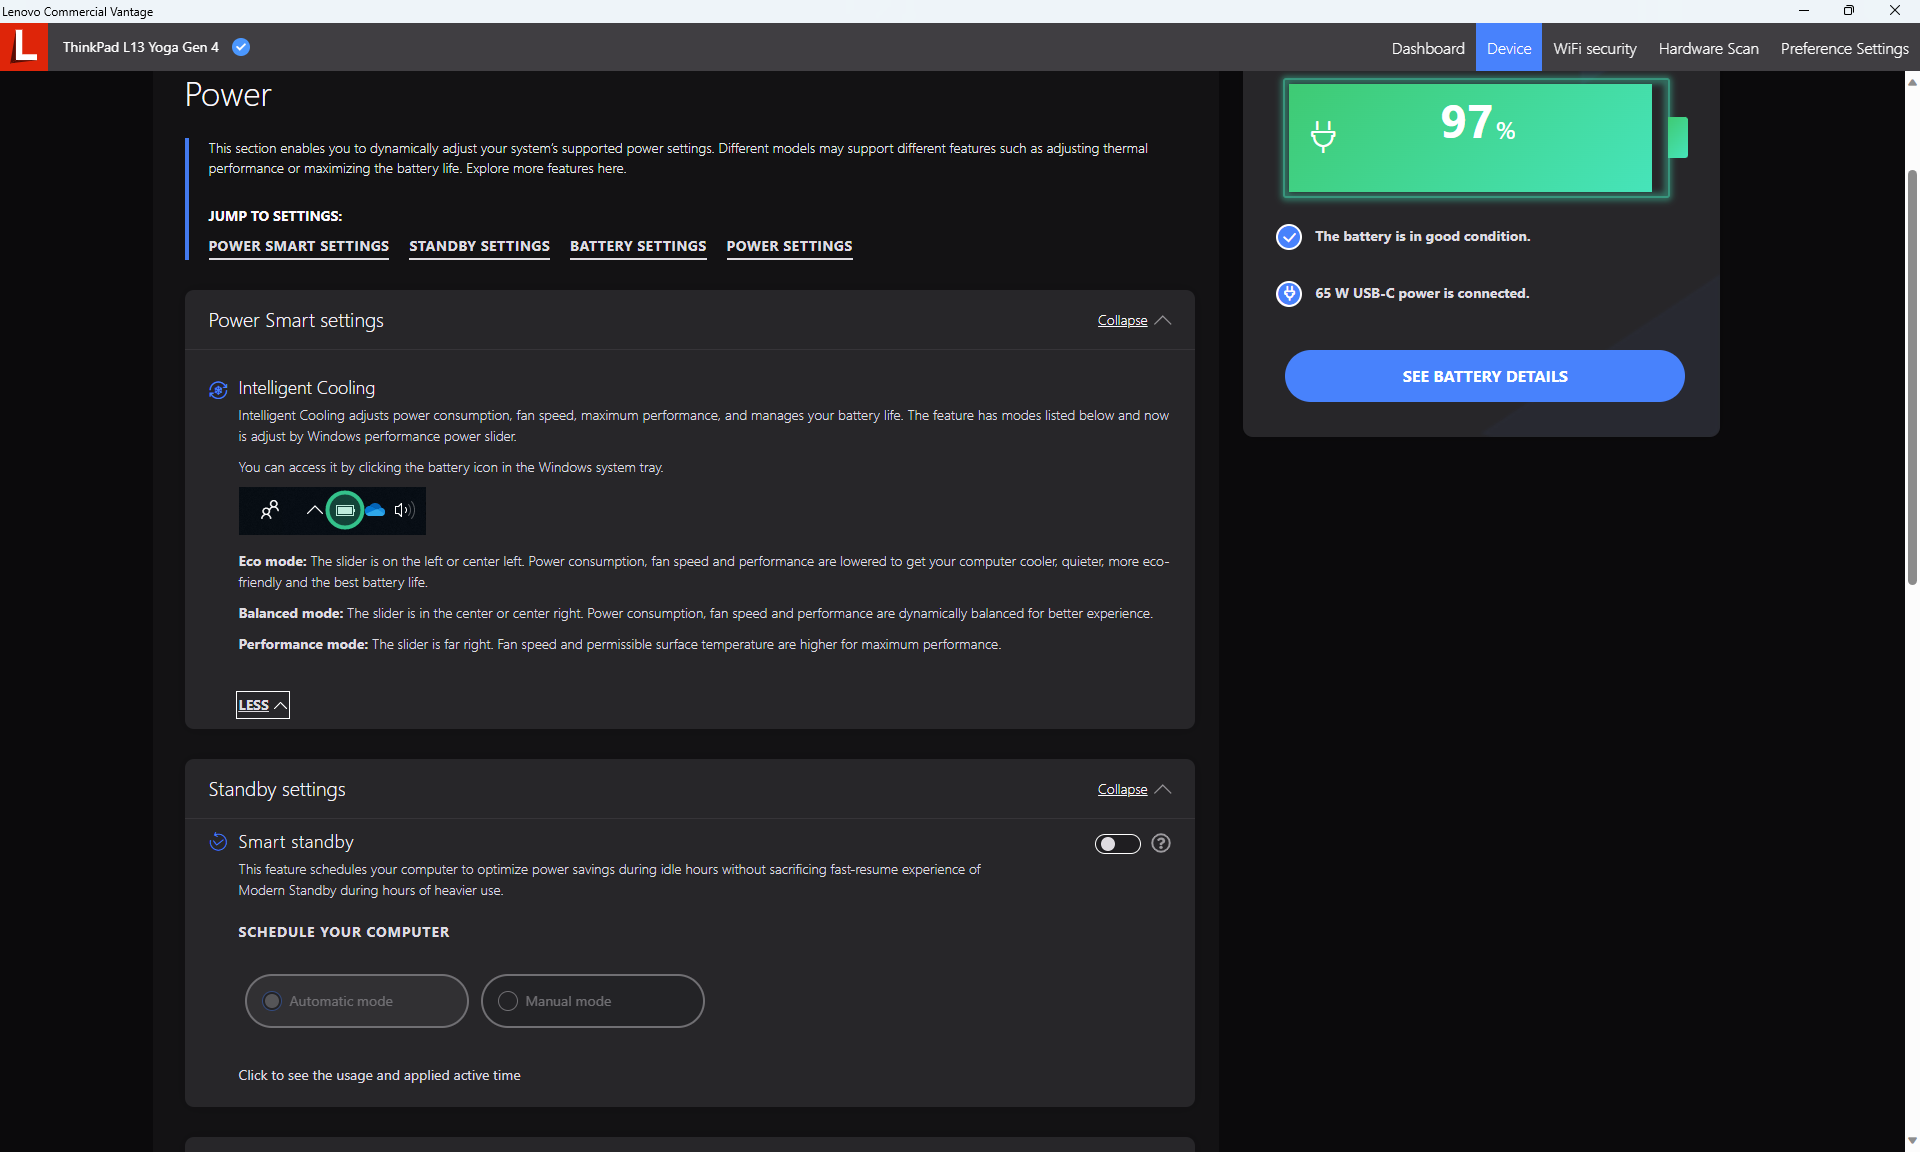Click the Smart standby help question mark

1161,843
